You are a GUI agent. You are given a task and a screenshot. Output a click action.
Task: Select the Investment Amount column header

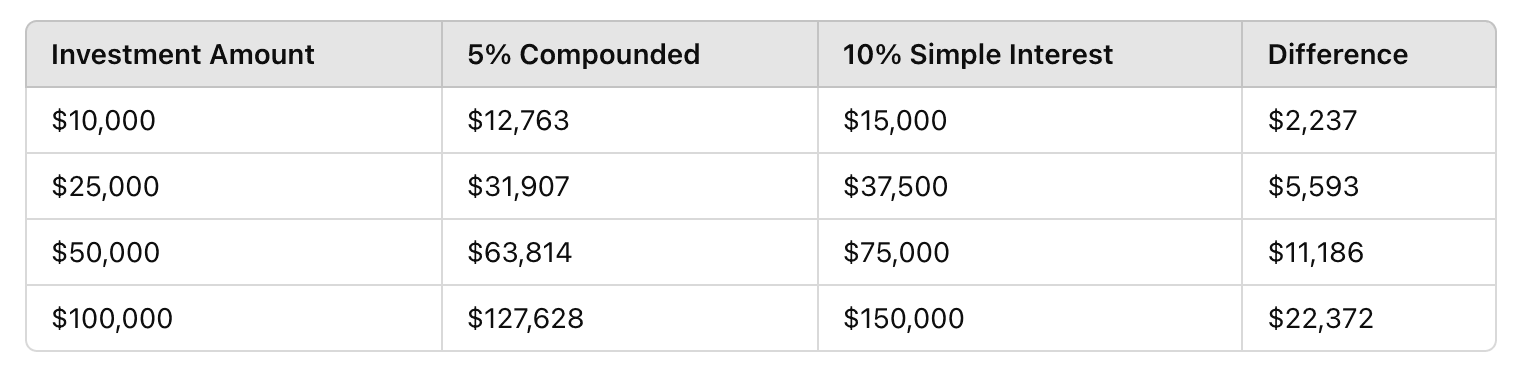[234, 54]
